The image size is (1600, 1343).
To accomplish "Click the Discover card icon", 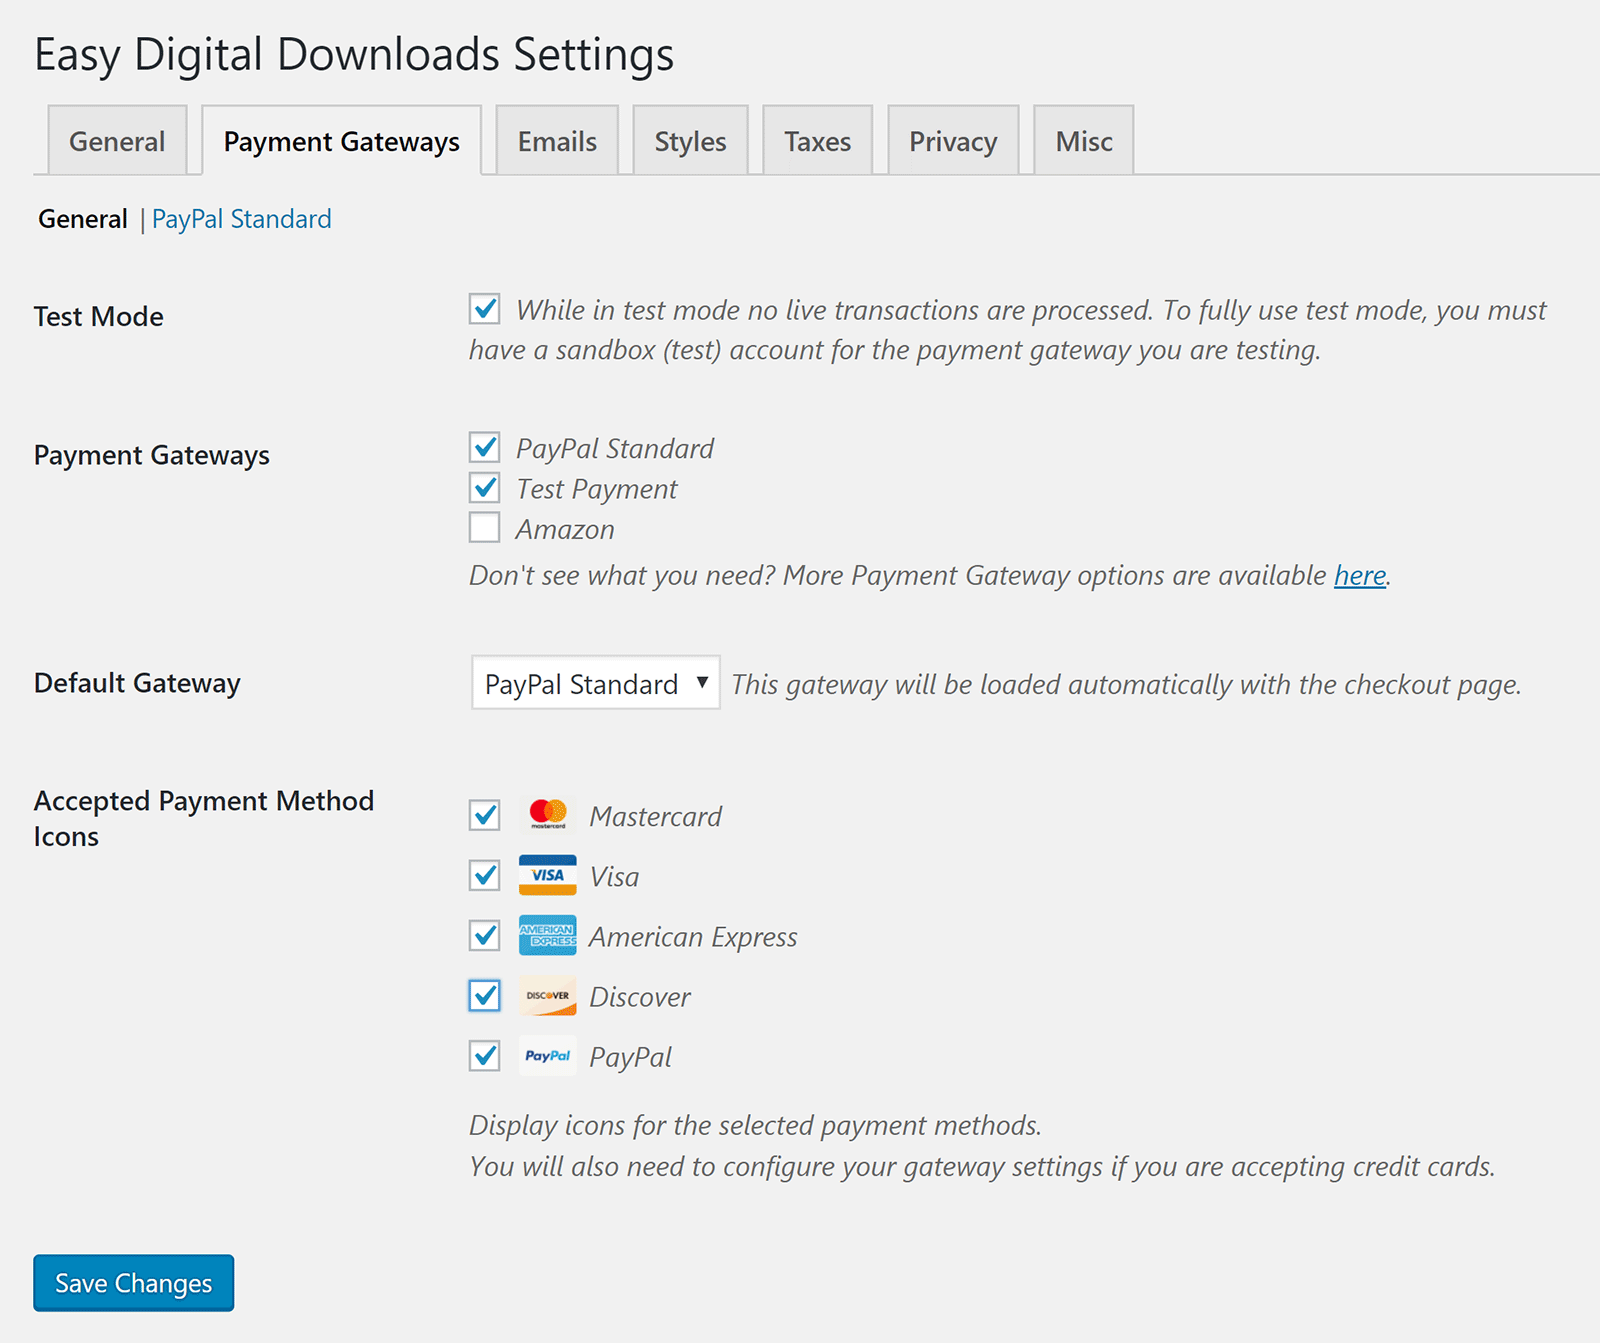I will pos(548,995).
